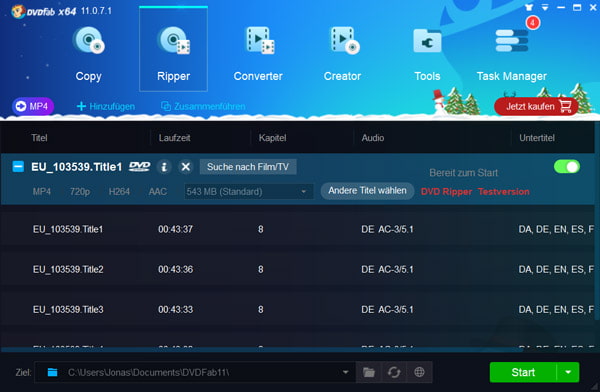Show info for EU_103539.Title1

click(164, 167)
